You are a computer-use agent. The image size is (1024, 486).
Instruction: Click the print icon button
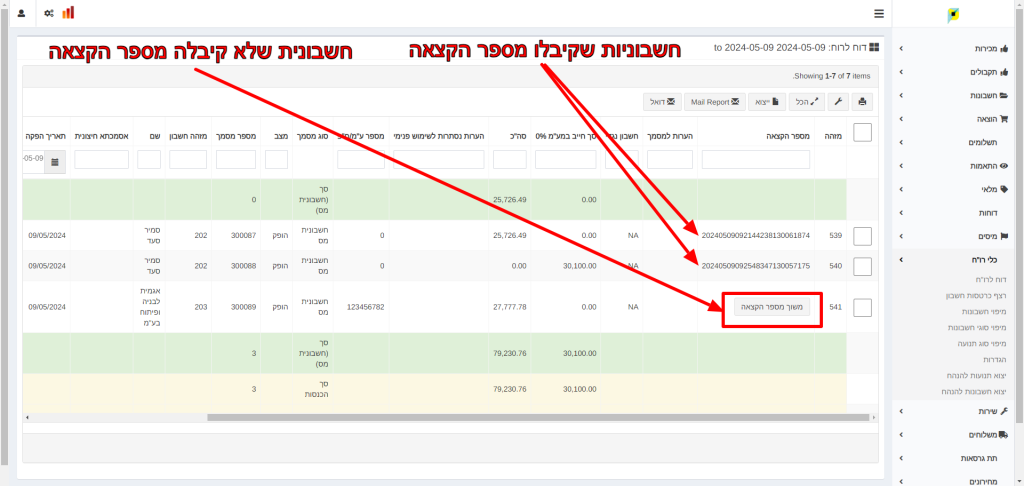[862, 102]
